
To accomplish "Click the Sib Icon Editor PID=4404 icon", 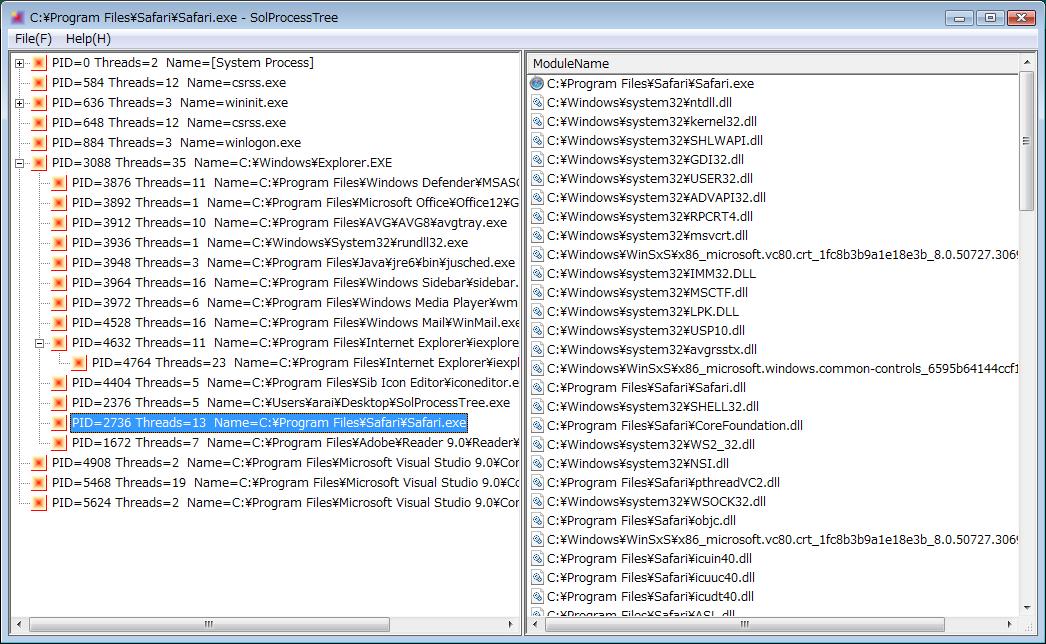I will [x=59, y=383].
